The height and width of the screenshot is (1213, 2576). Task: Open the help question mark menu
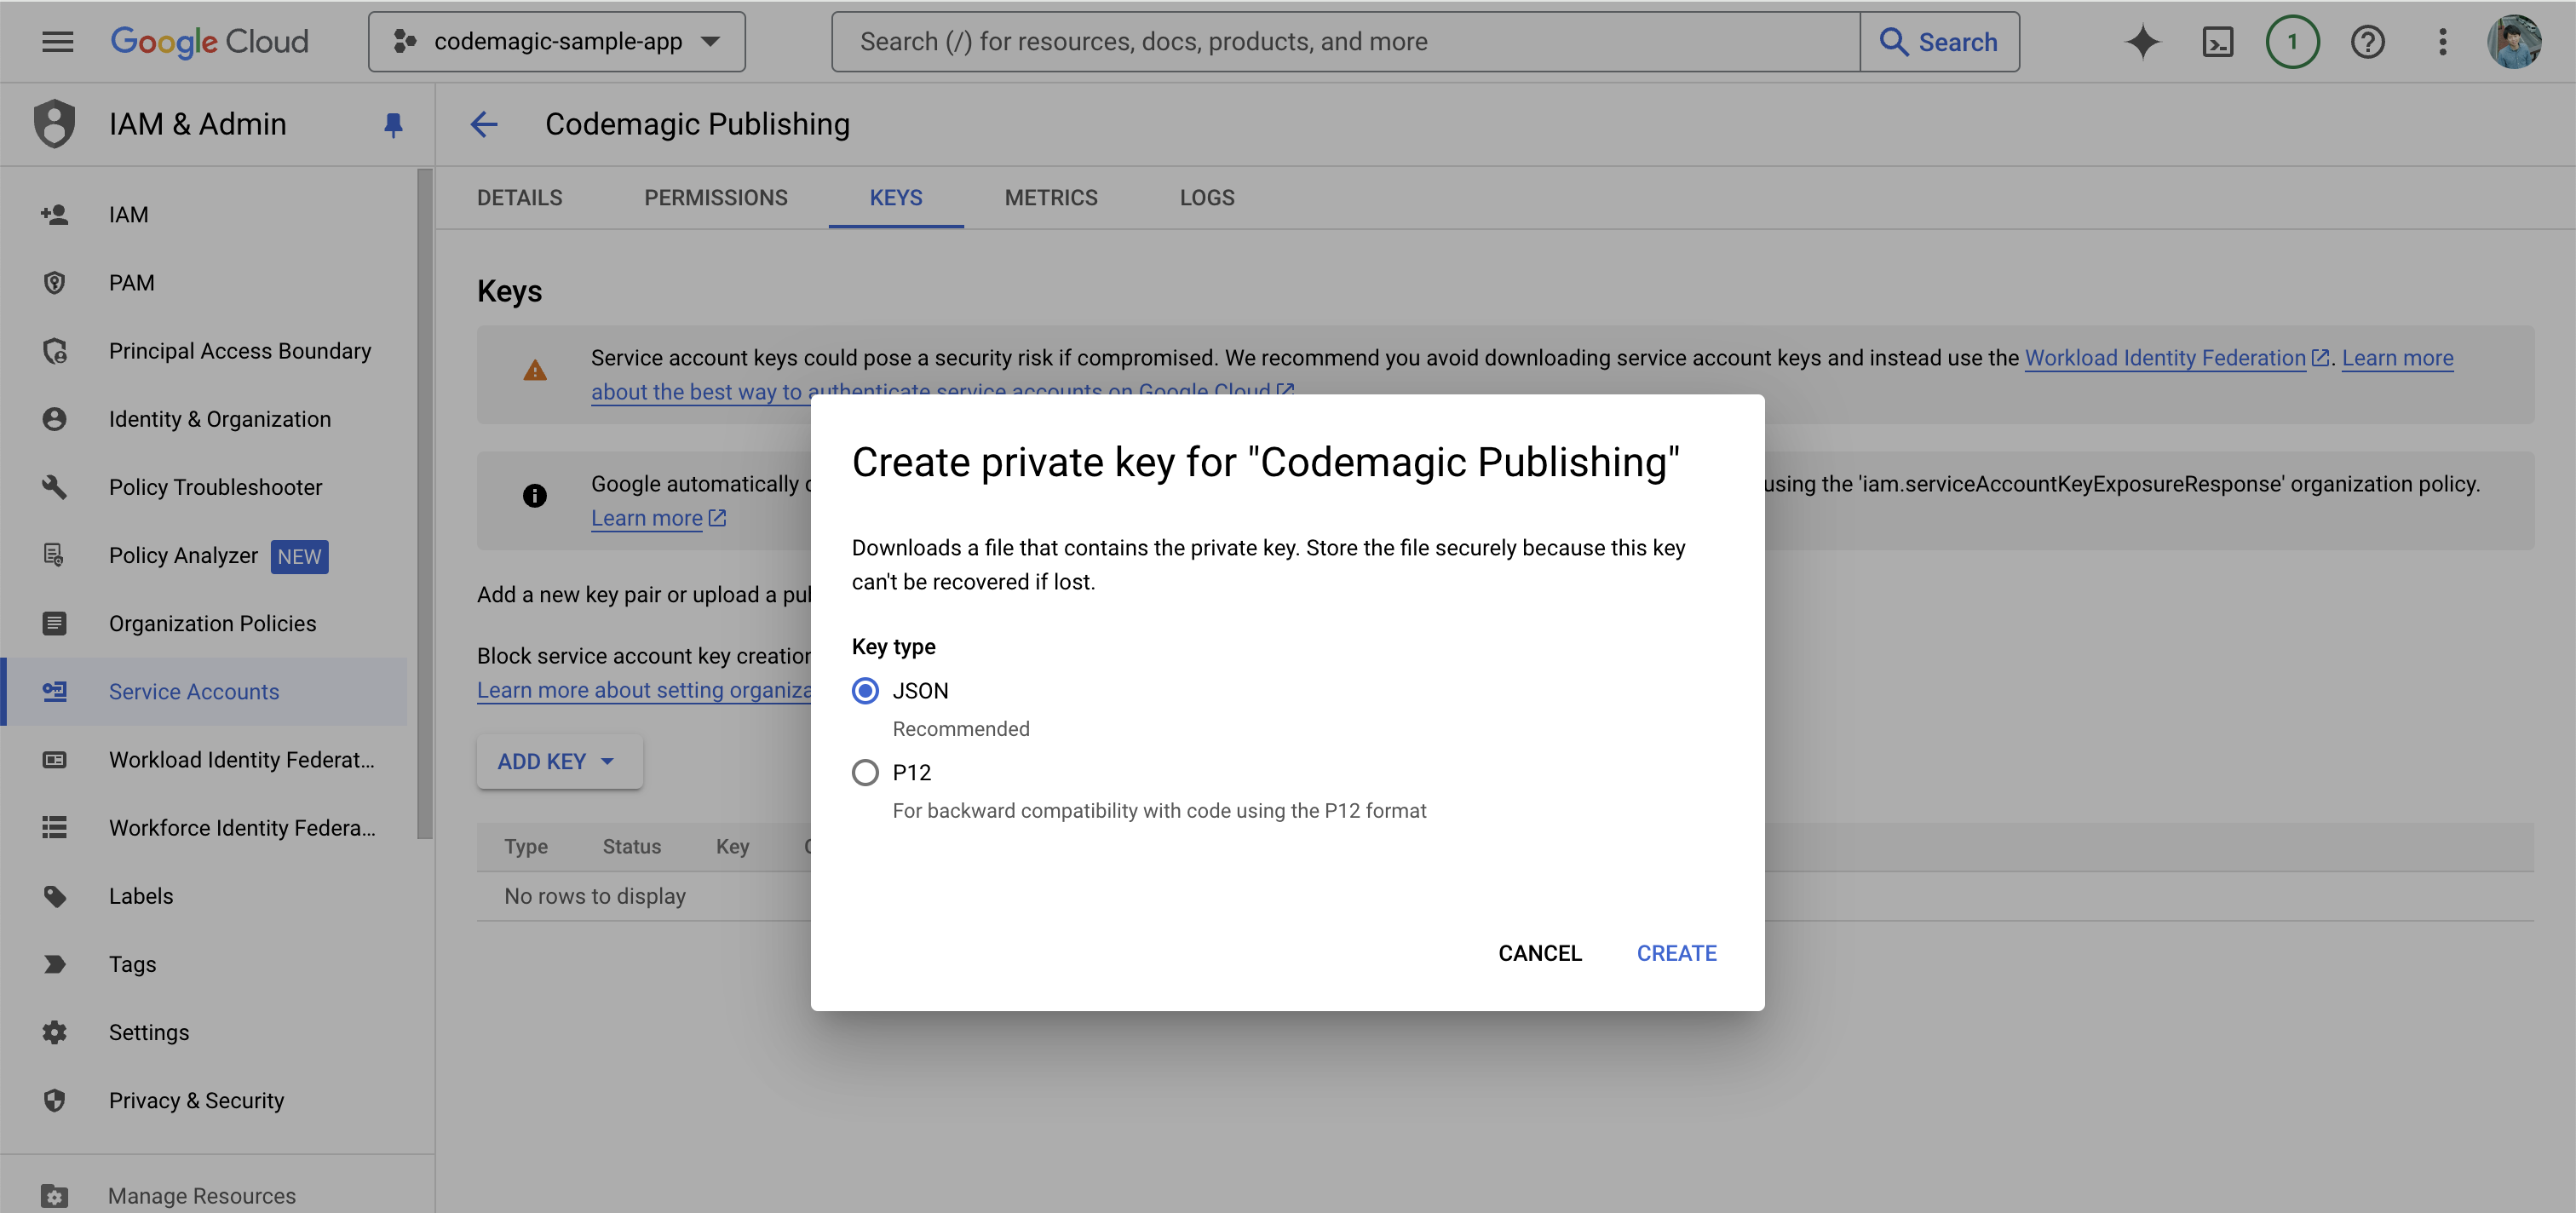[x=2367, y=41]
